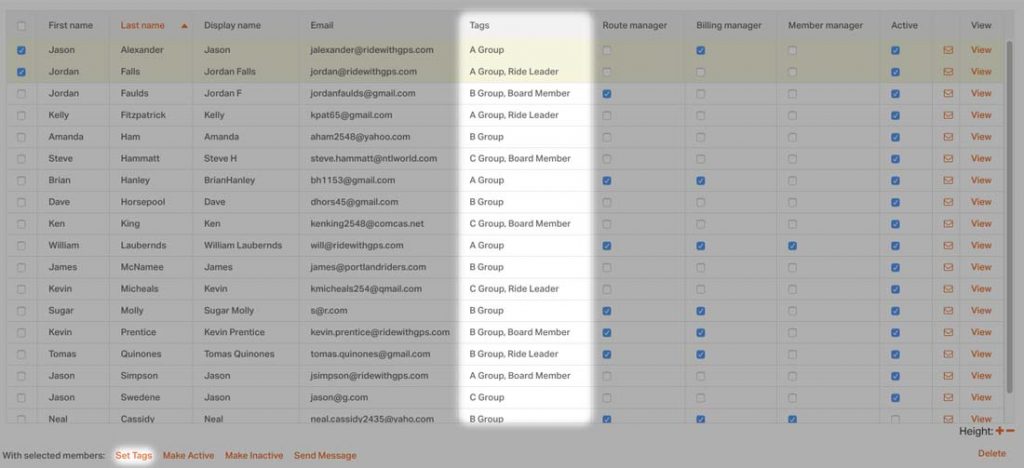
Task: Open the View link for Brian Hanley
Action: (x=981, y=180)
